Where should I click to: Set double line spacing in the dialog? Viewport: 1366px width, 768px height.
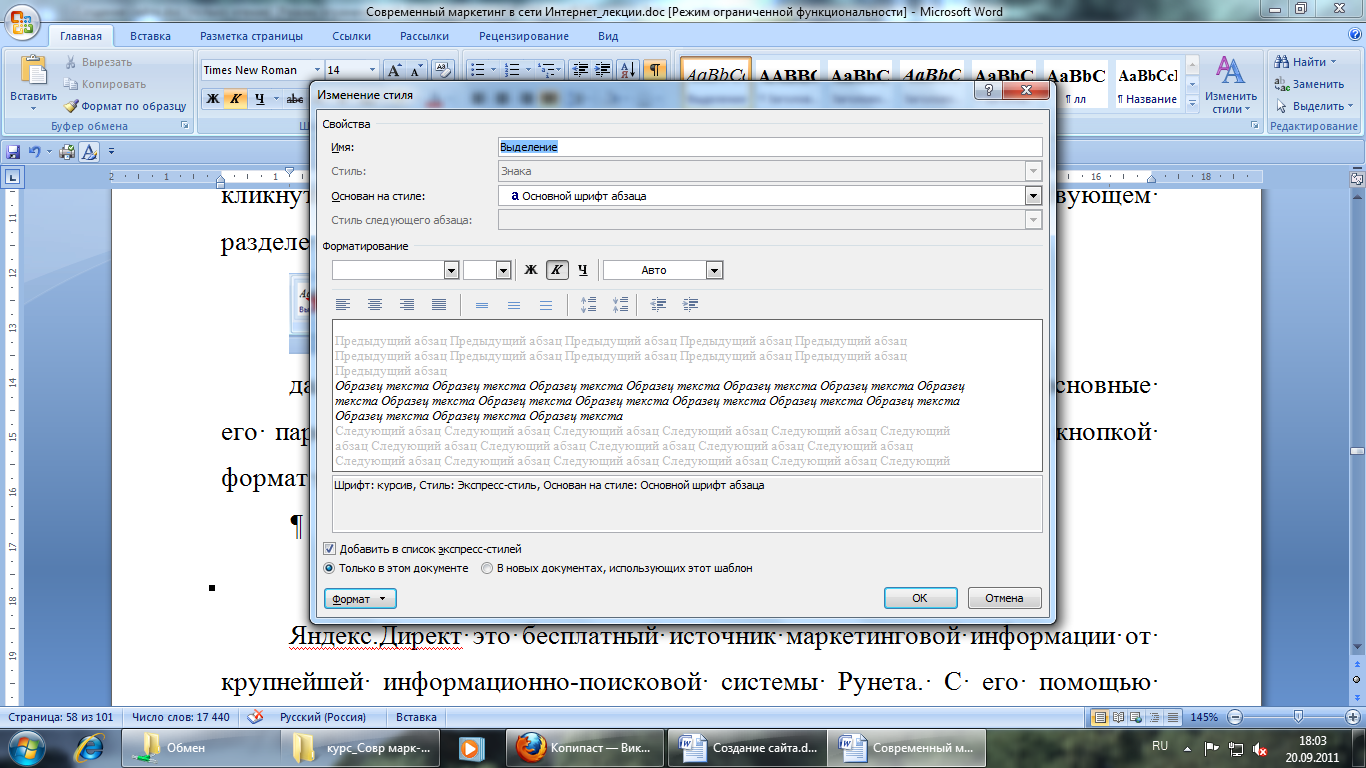click(546, 304)
